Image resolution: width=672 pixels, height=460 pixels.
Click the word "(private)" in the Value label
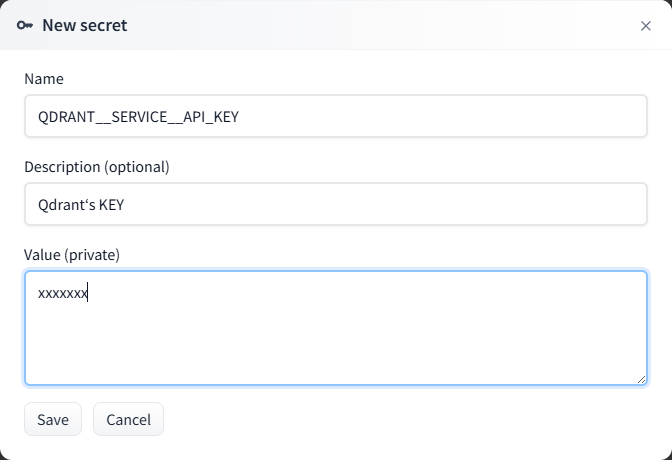point(92,255)
